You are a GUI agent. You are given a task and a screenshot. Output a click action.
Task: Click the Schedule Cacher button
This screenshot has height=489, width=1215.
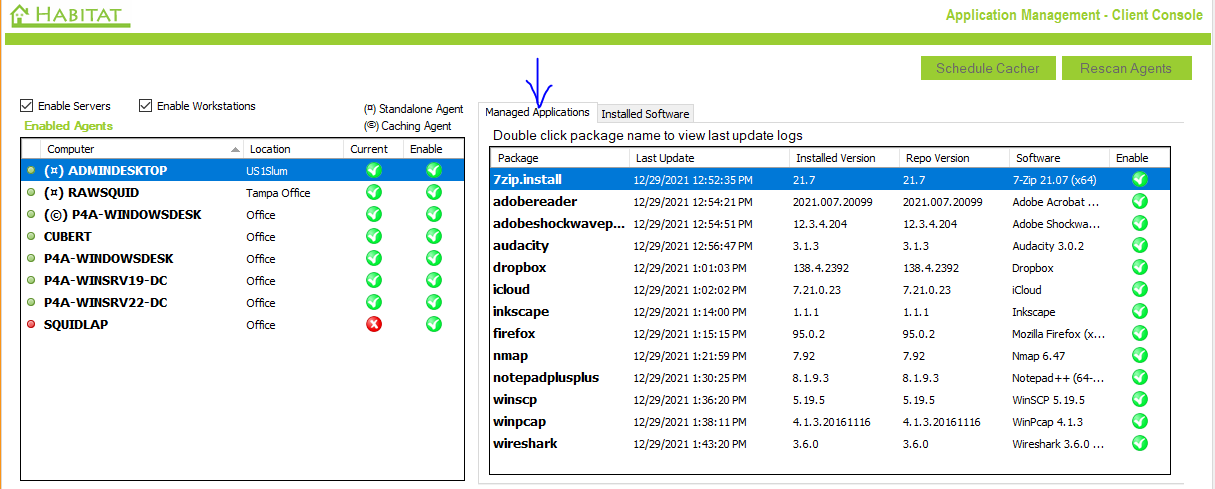[x=987, y=68]
